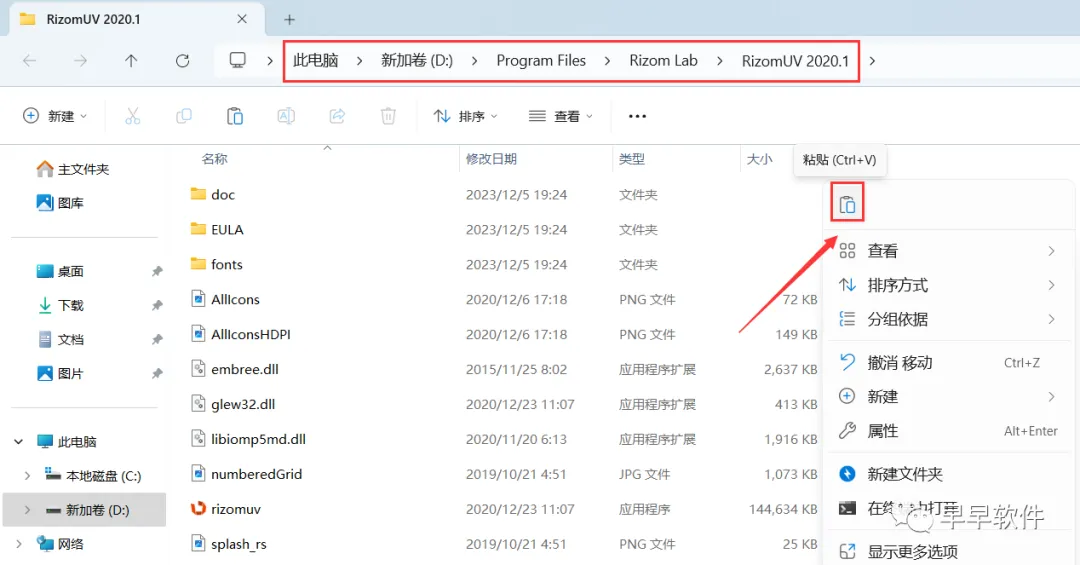Click the Rename icon in toolbar

[x=286, y=116]
